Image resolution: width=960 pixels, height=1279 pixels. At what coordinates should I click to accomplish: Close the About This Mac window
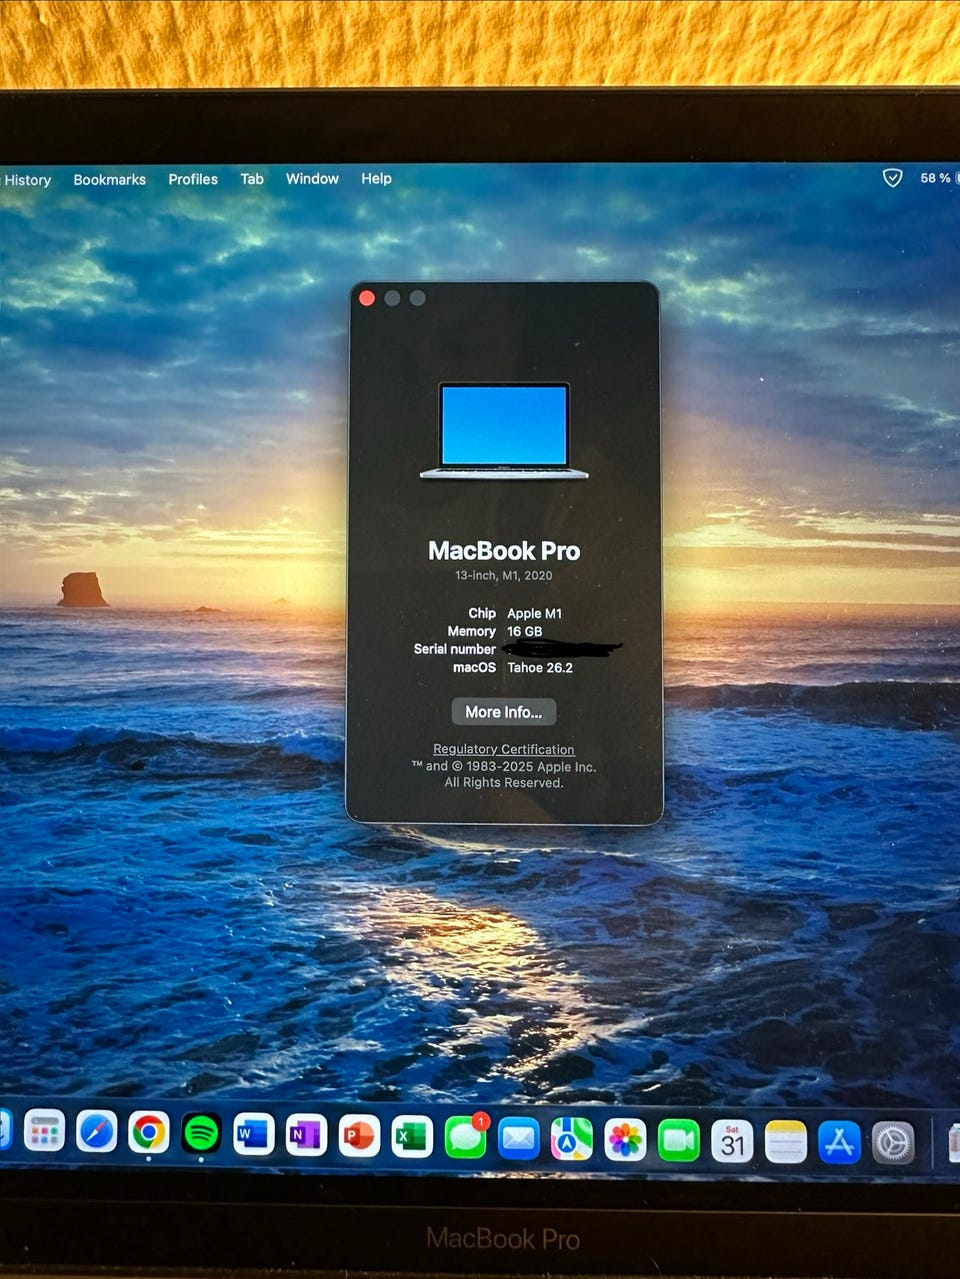pos(367,298)
